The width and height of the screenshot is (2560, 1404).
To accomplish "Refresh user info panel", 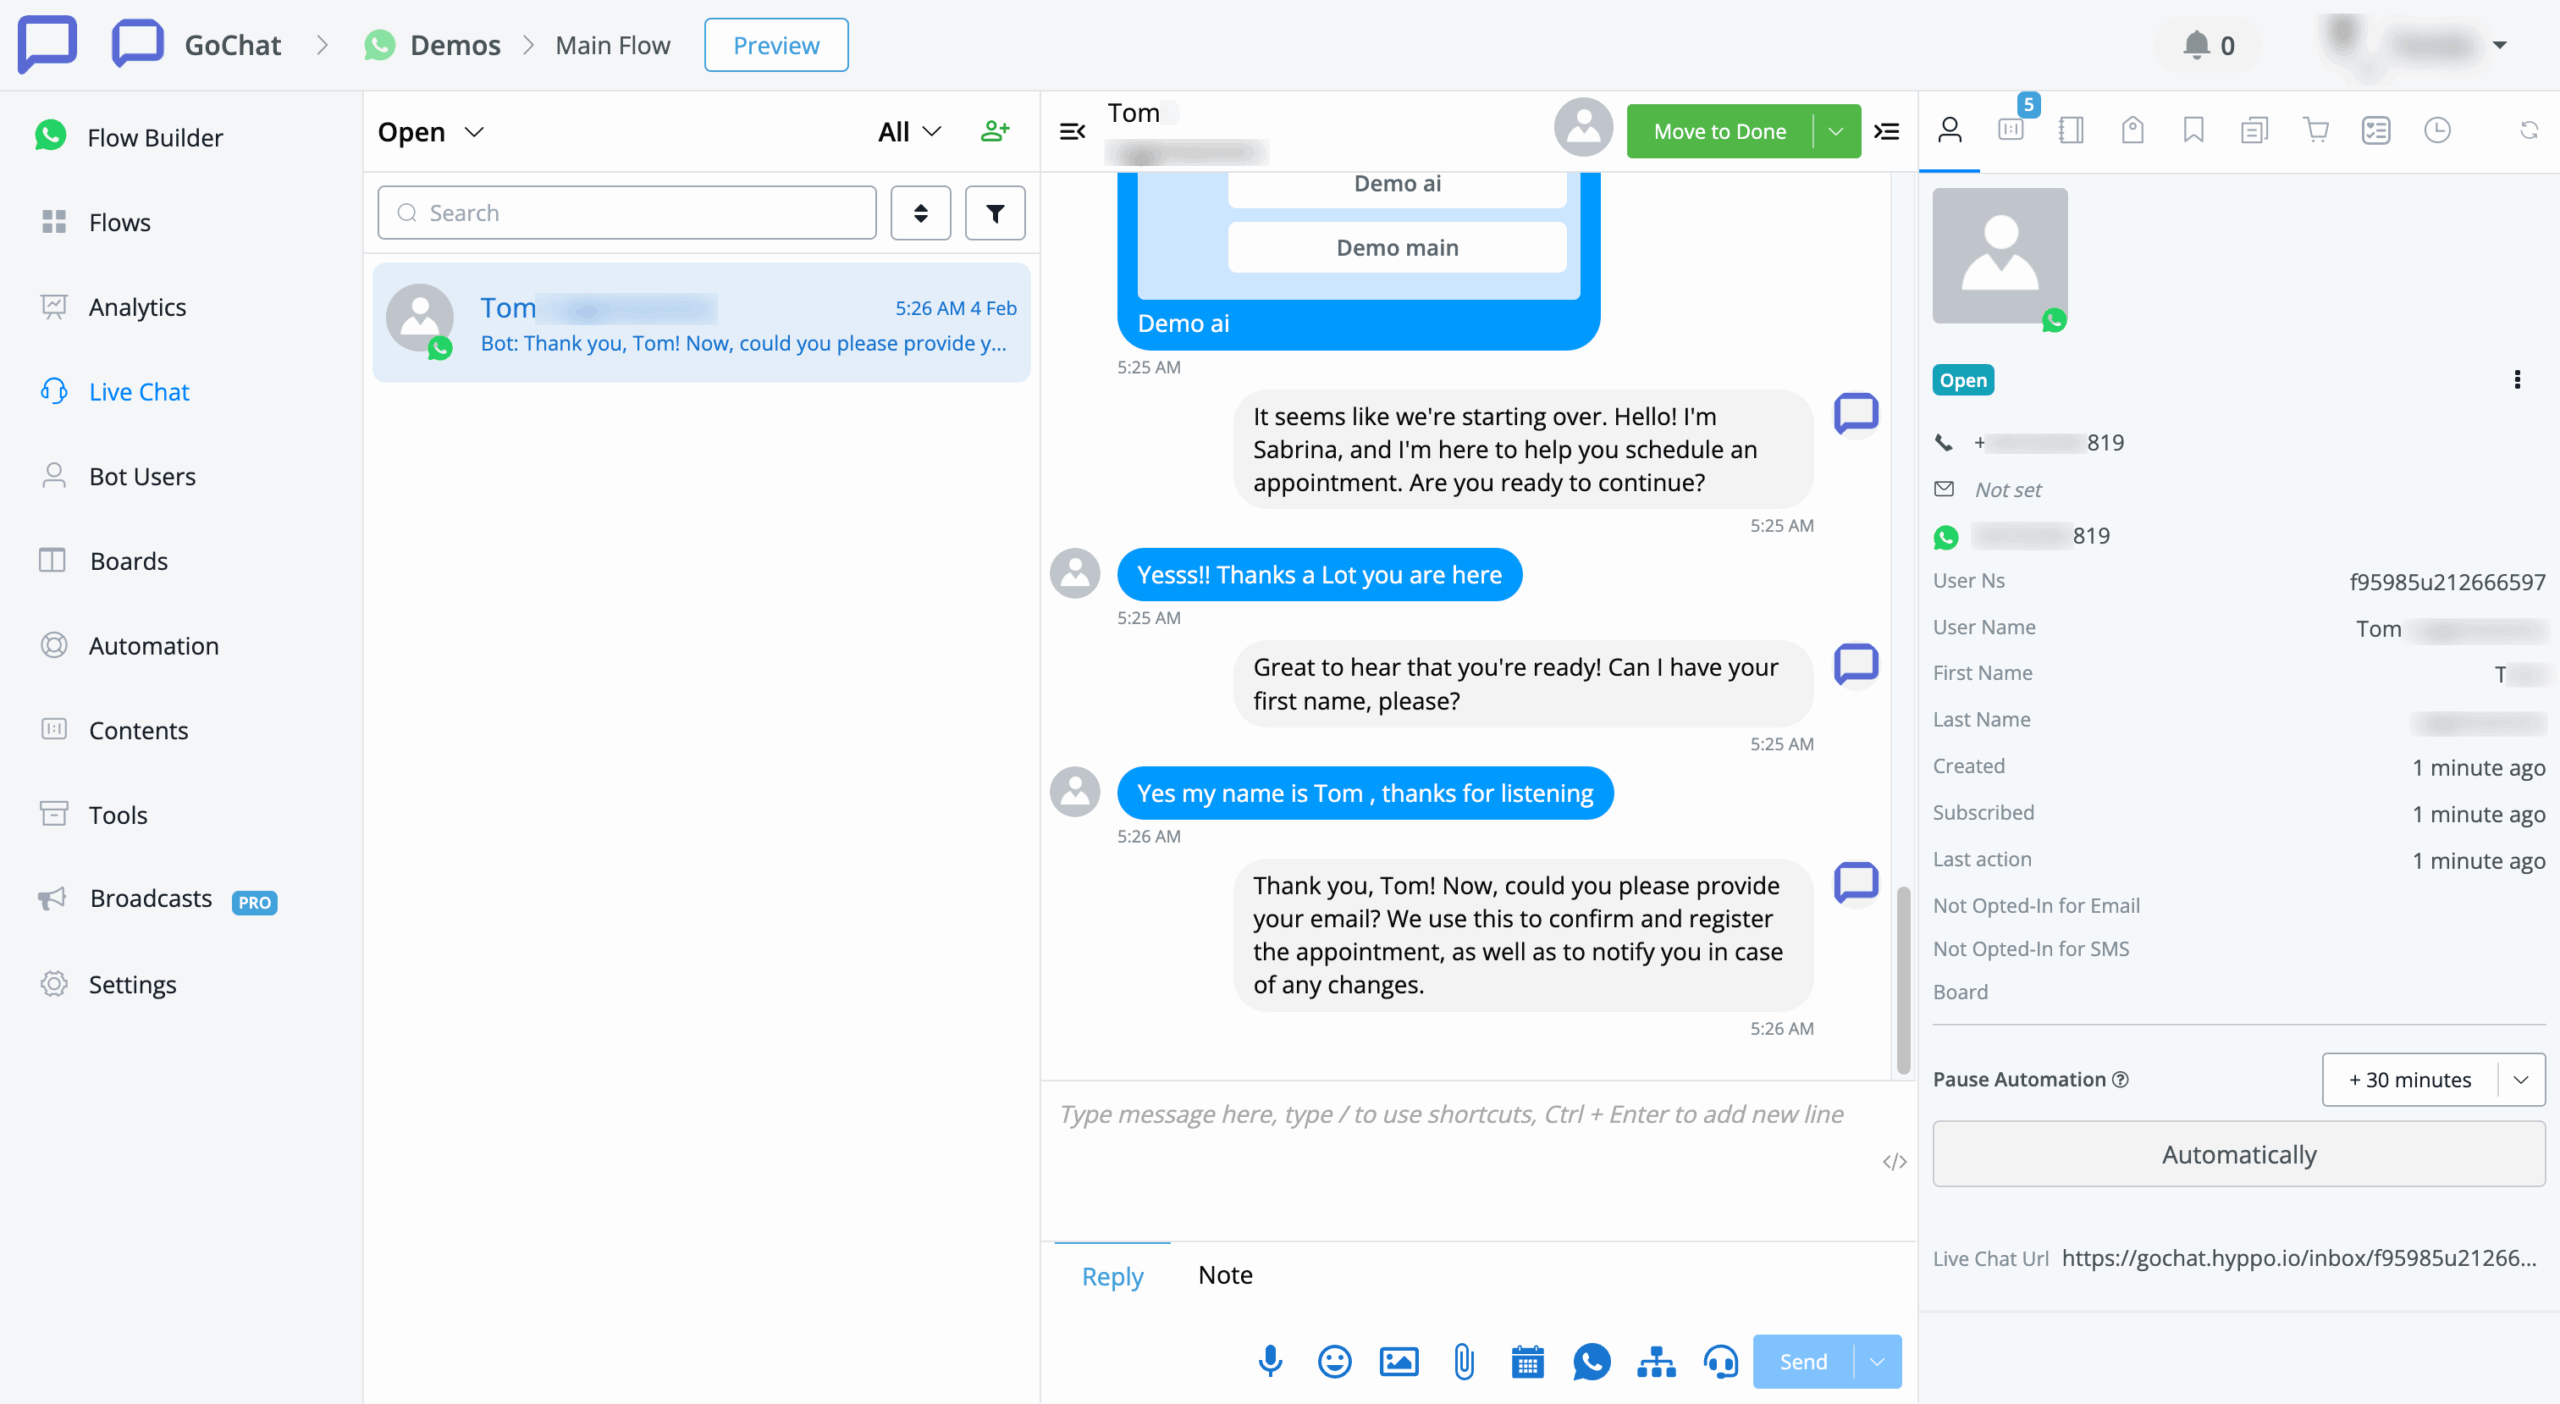I will click(x=2529, y=130).
